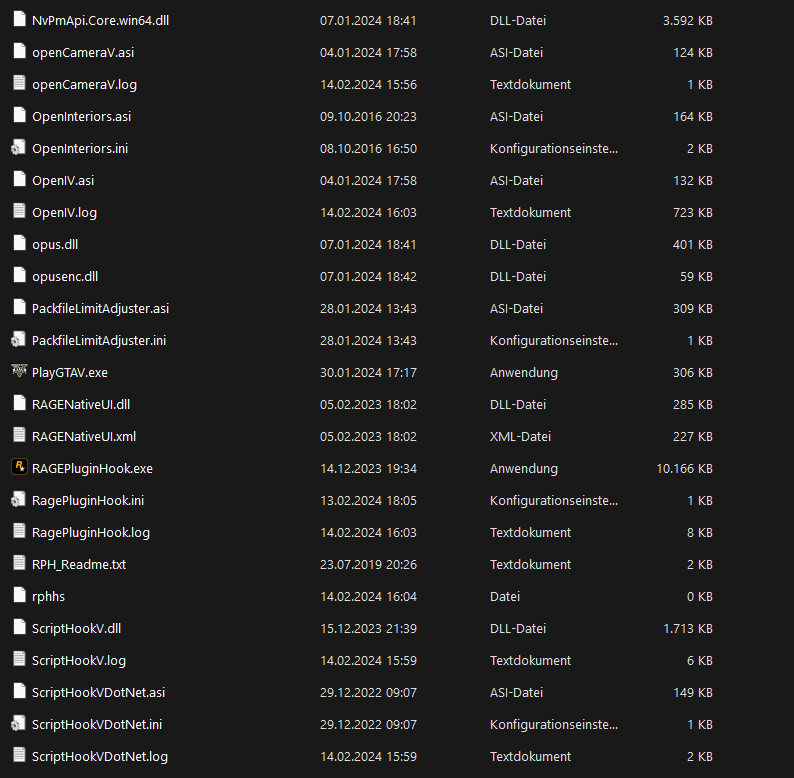Image resolution: width=794 pixels, height=778 pixels.
Task: Select file name openCameraV.asi
Action: tap(83, 53)
